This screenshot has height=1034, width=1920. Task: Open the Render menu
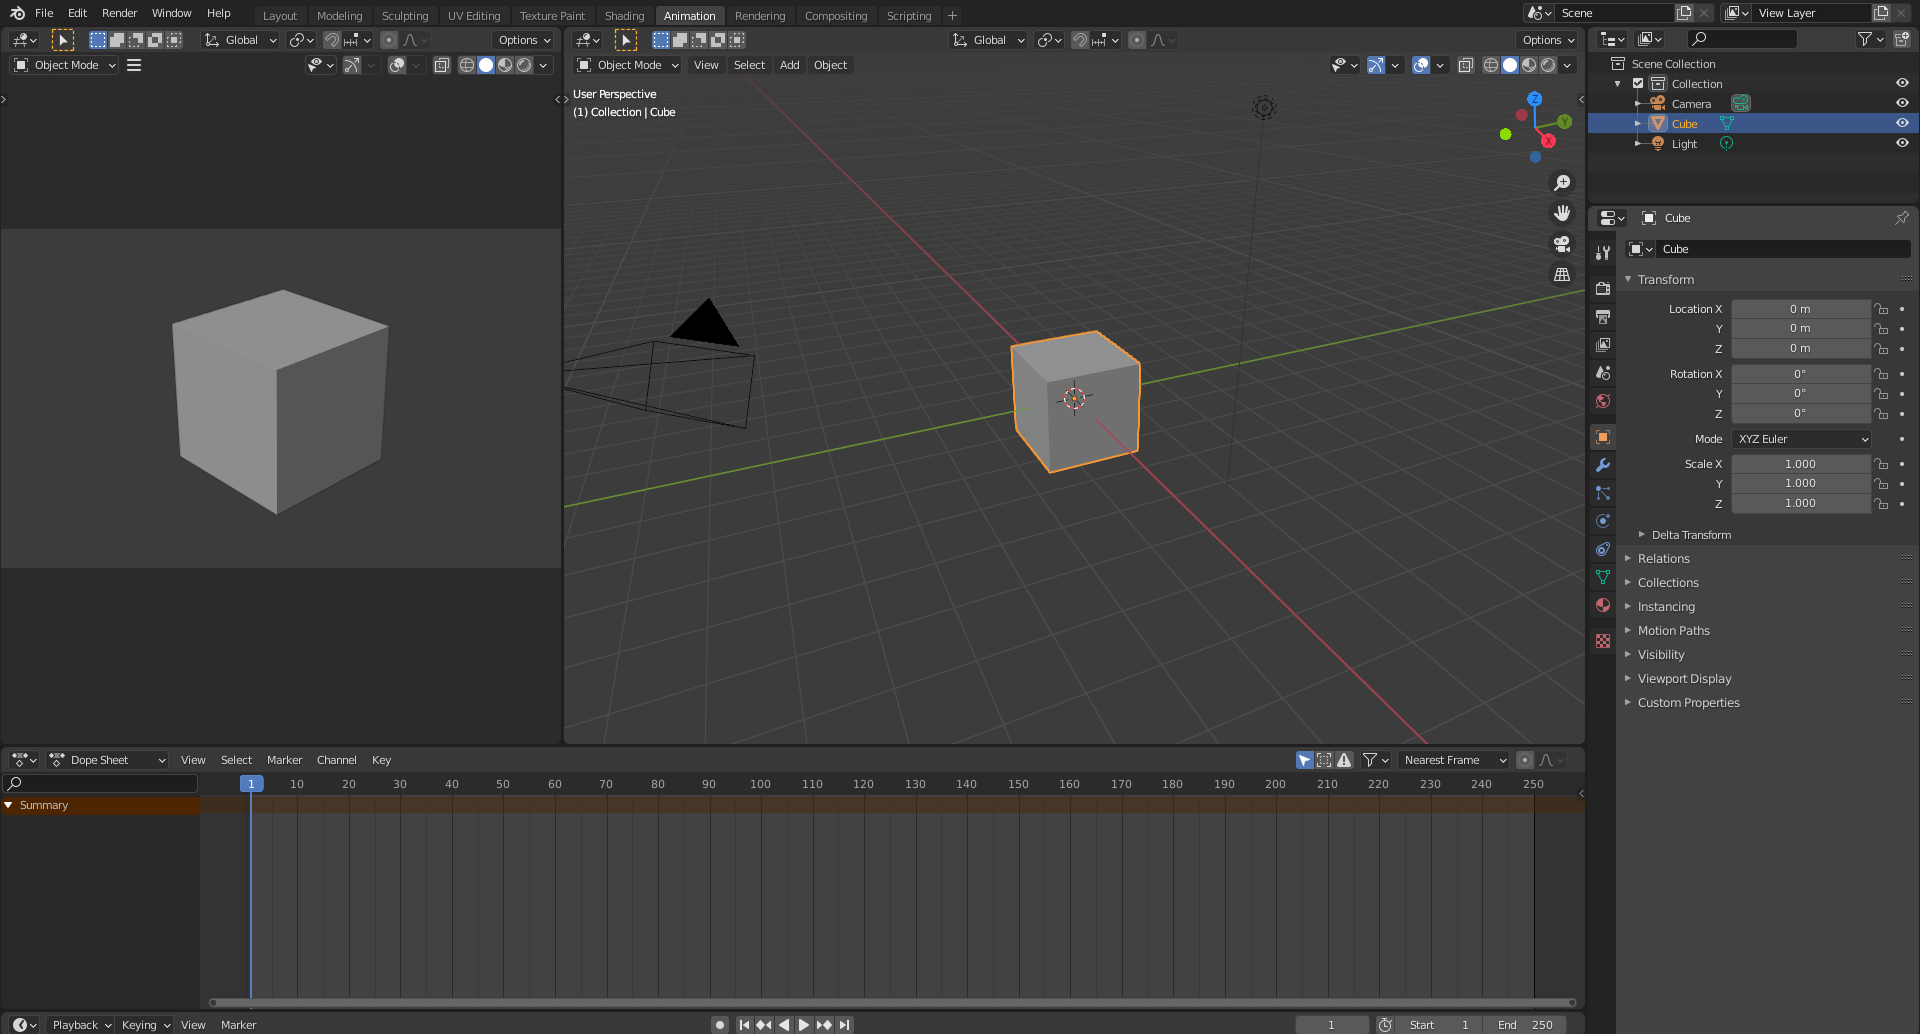pyautogui.click(x=119, y=13)
